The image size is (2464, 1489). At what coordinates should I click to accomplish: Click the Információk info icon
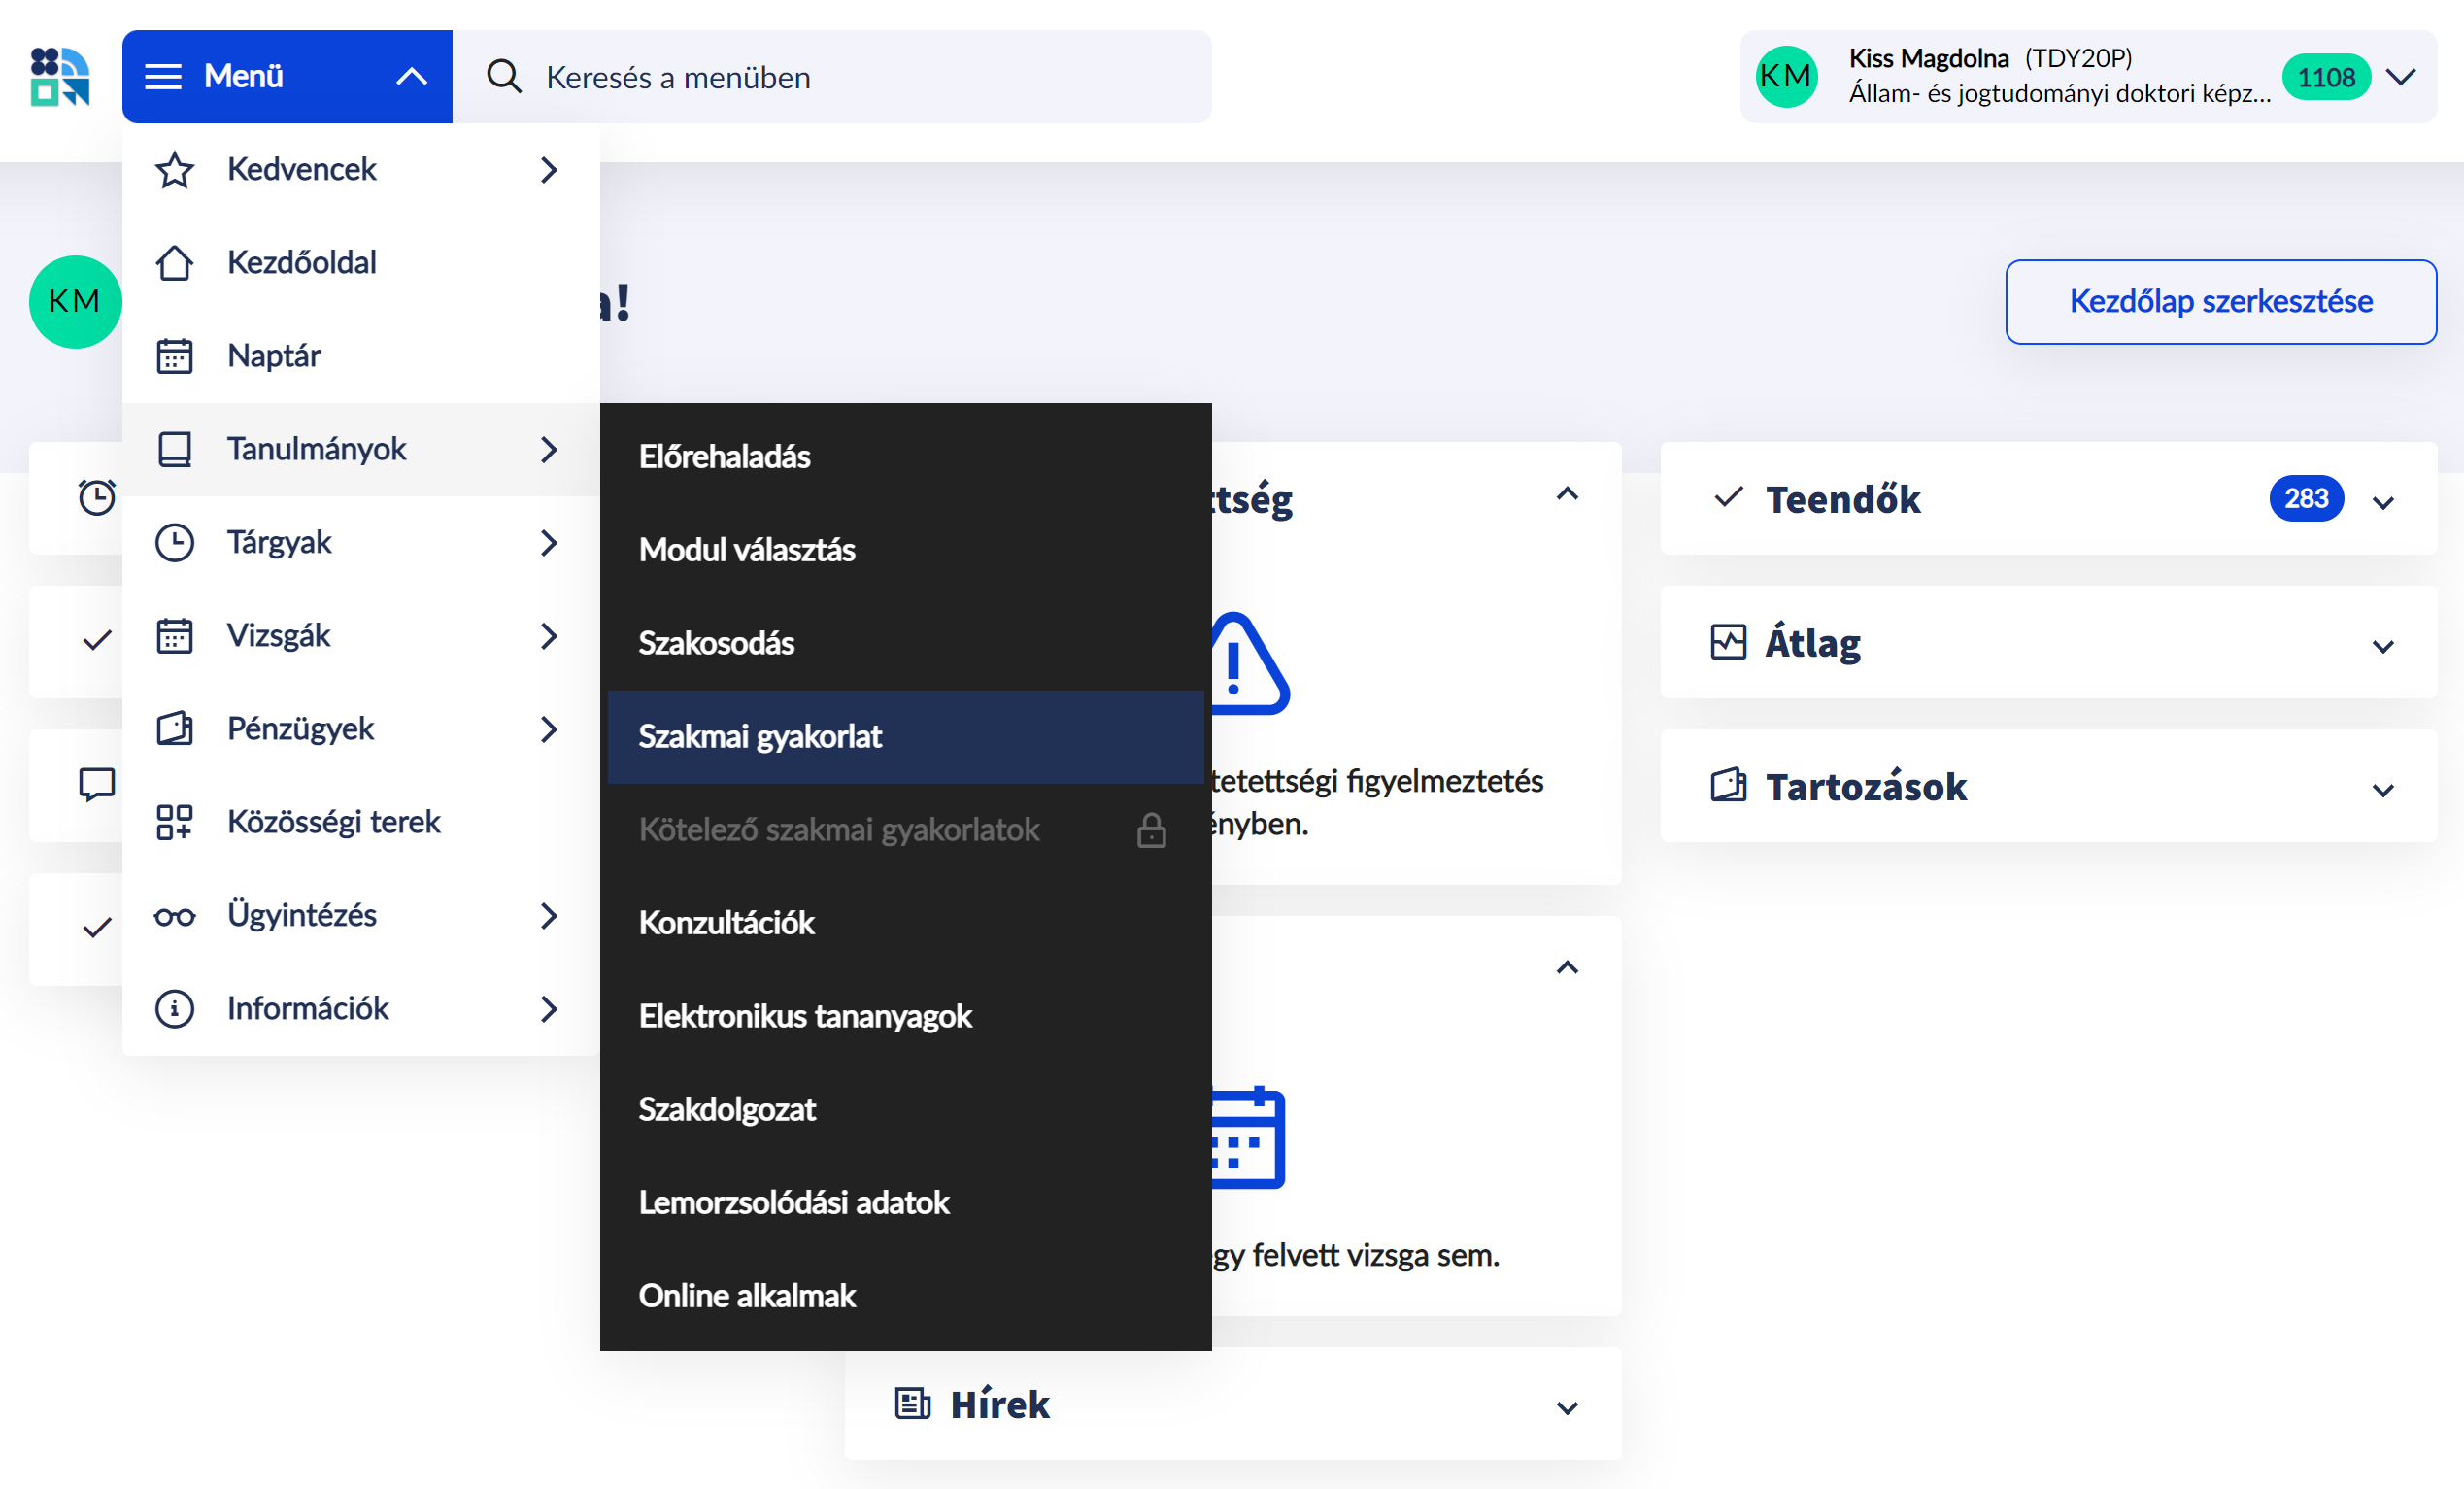pos(174,1009)
